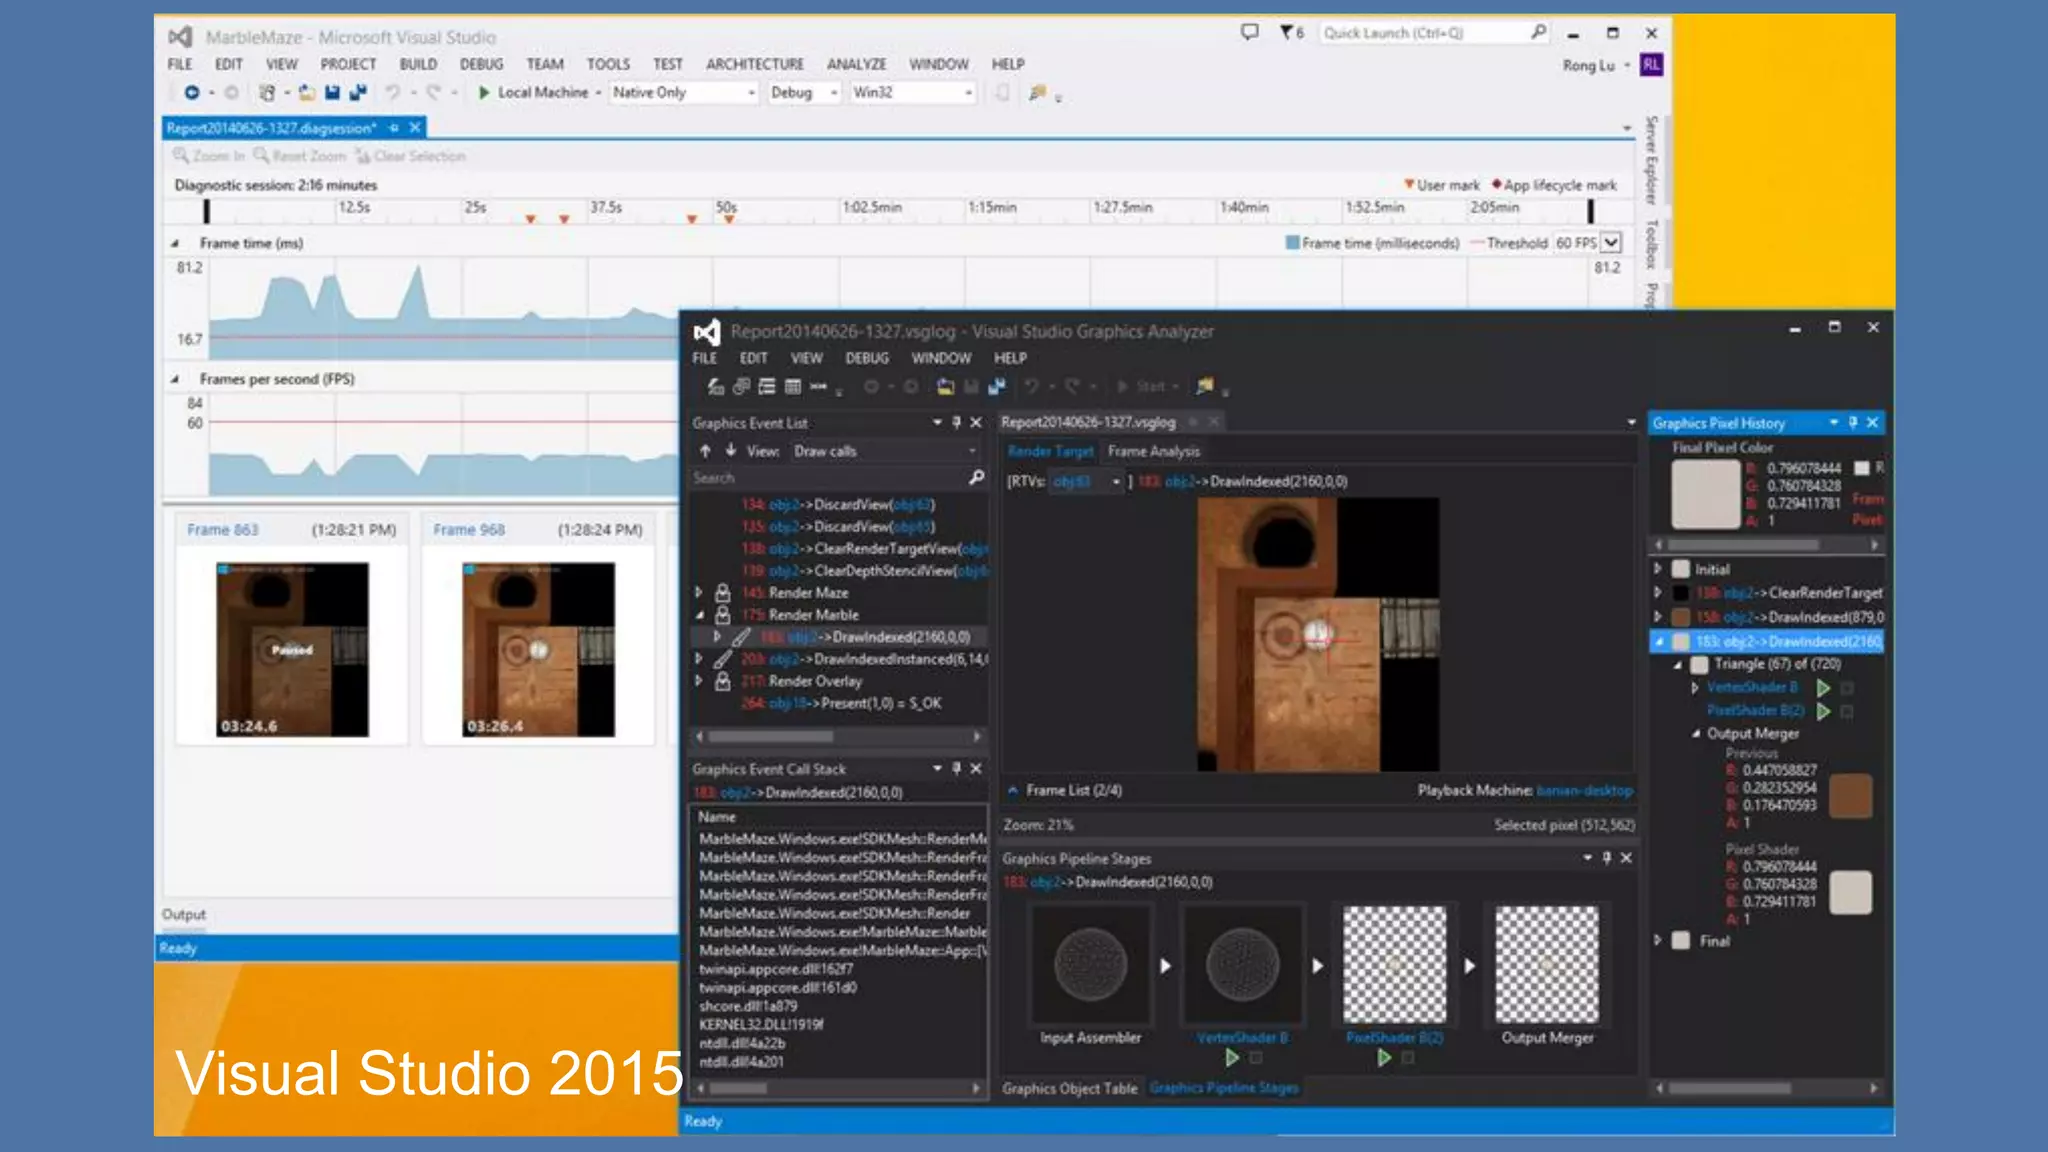Click the Quick Launch magnifier icon
Screen dimensions: 2048x1152
[1538, 32]
